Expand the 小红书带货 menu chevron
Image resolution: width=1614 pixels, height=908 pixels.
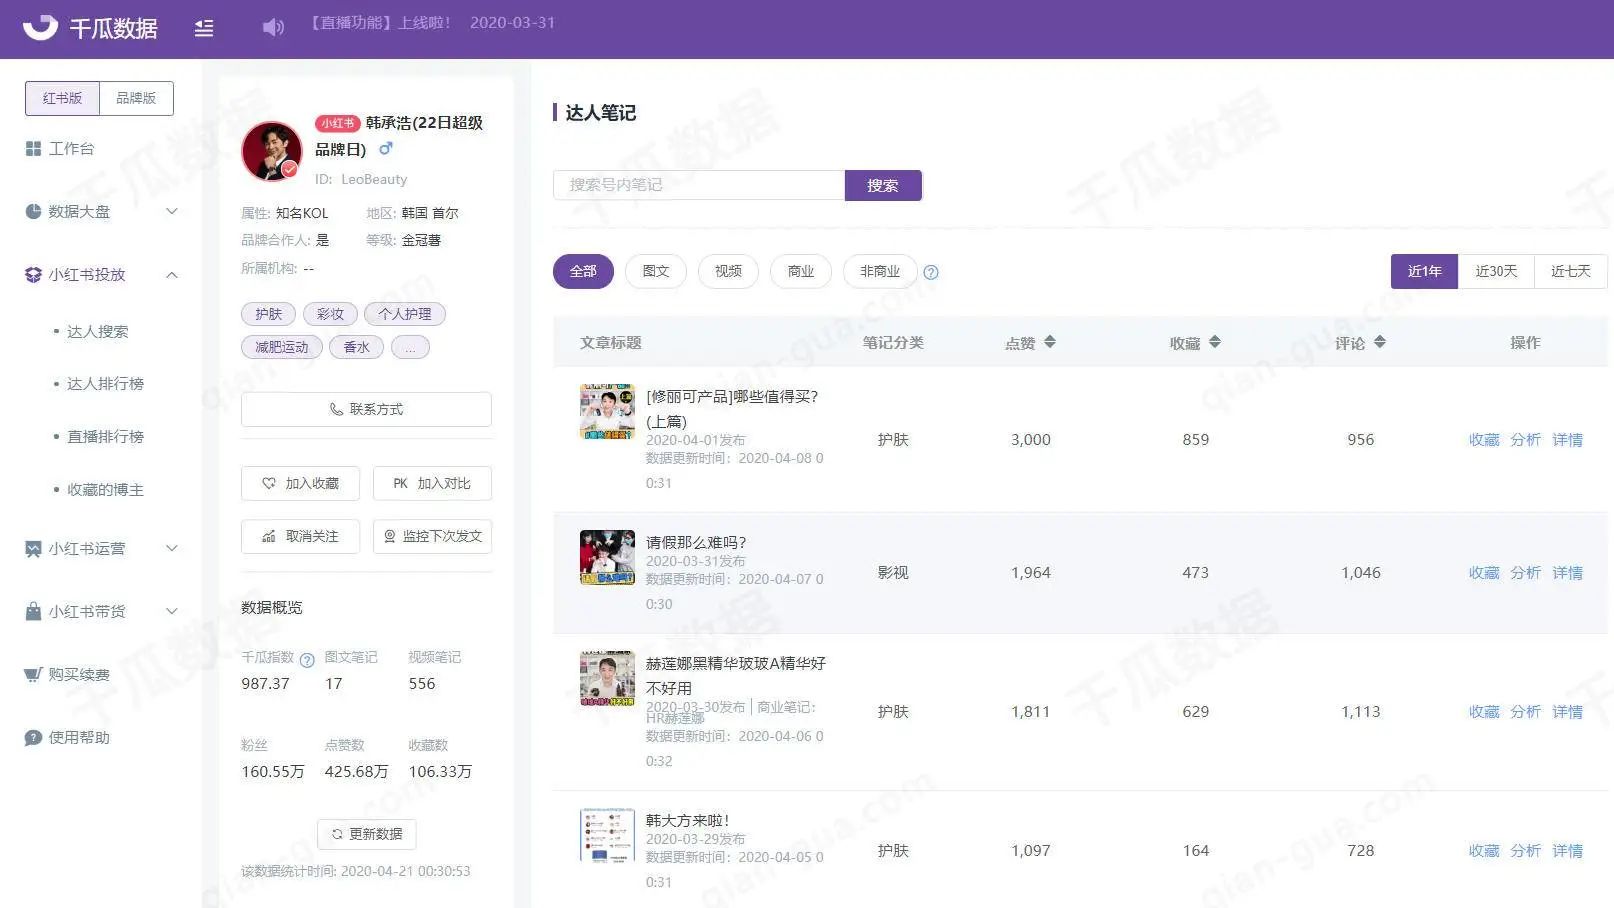[x=172, y=611]
